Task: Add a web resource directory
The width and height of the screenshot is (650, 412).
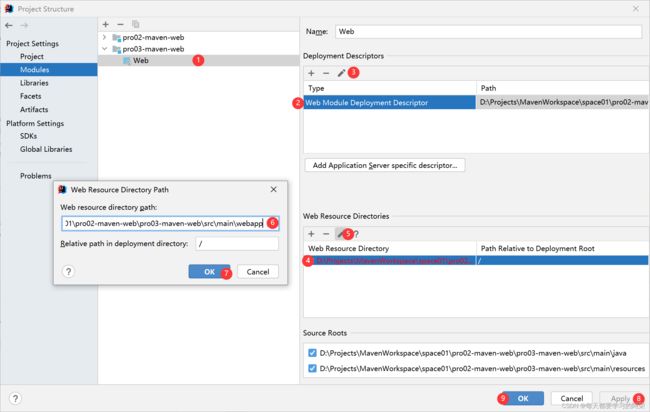Action: (311, 234)
